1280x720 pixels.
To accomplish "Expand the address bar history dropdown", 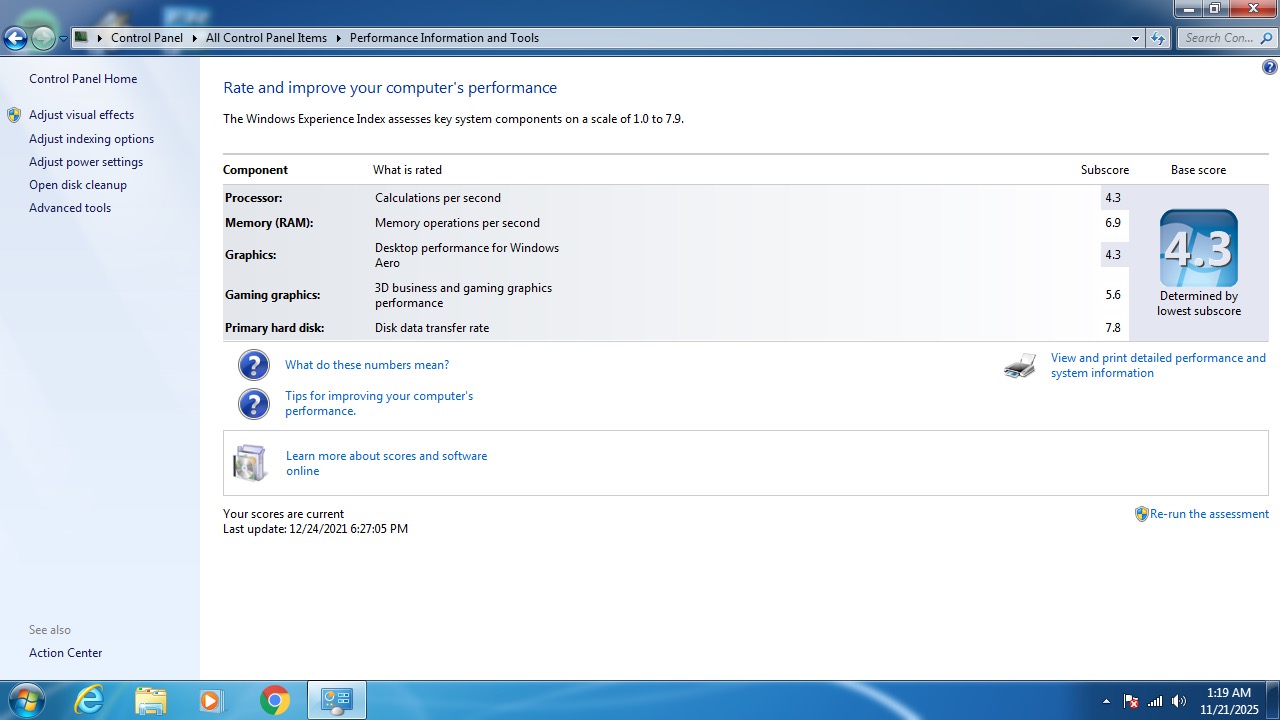I will pos(1135,38).
